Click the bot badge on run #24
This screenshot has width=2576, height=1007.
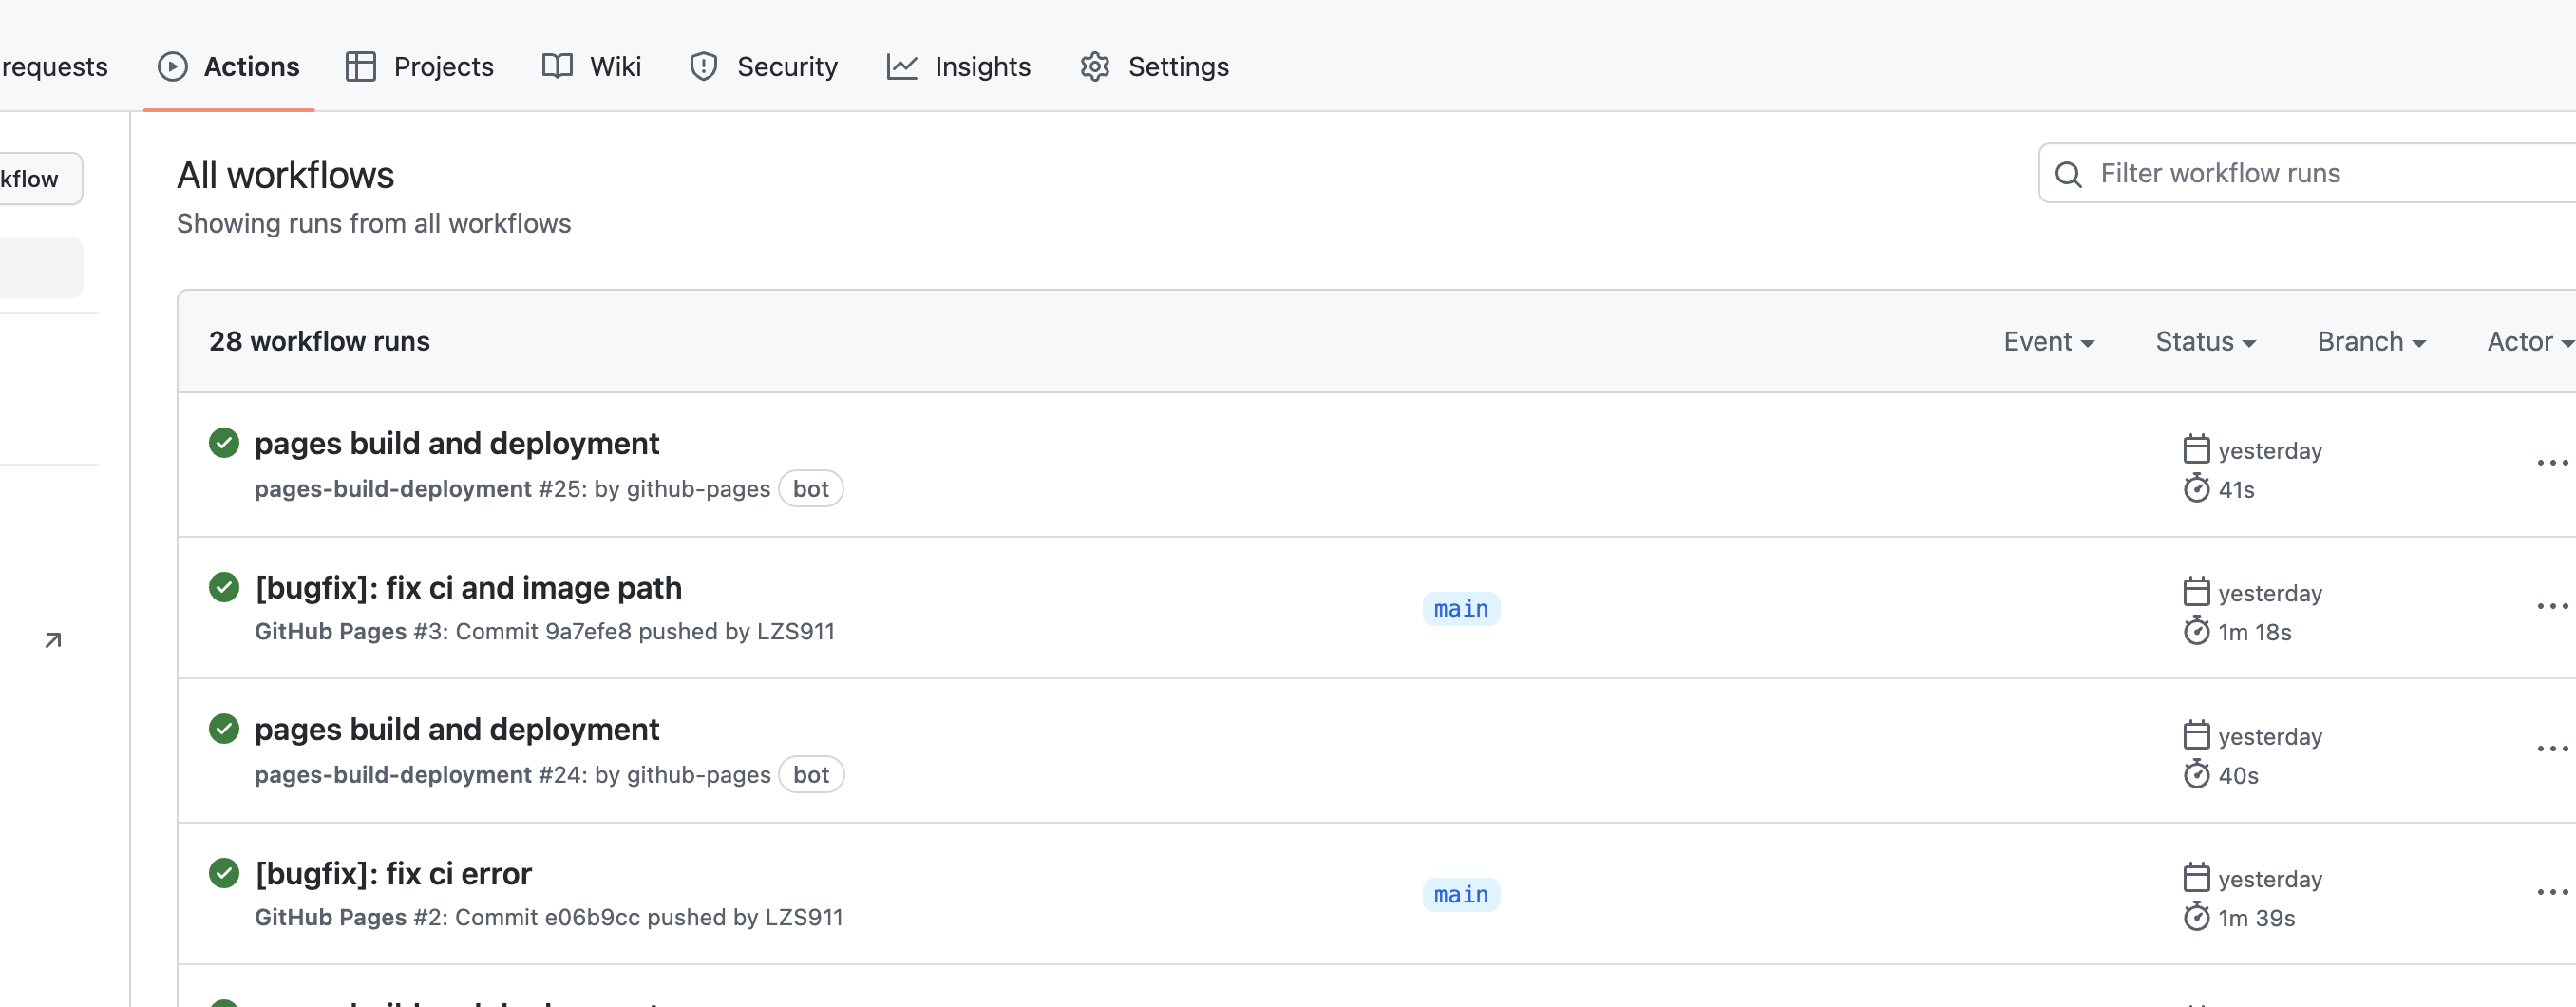point(811,775)
